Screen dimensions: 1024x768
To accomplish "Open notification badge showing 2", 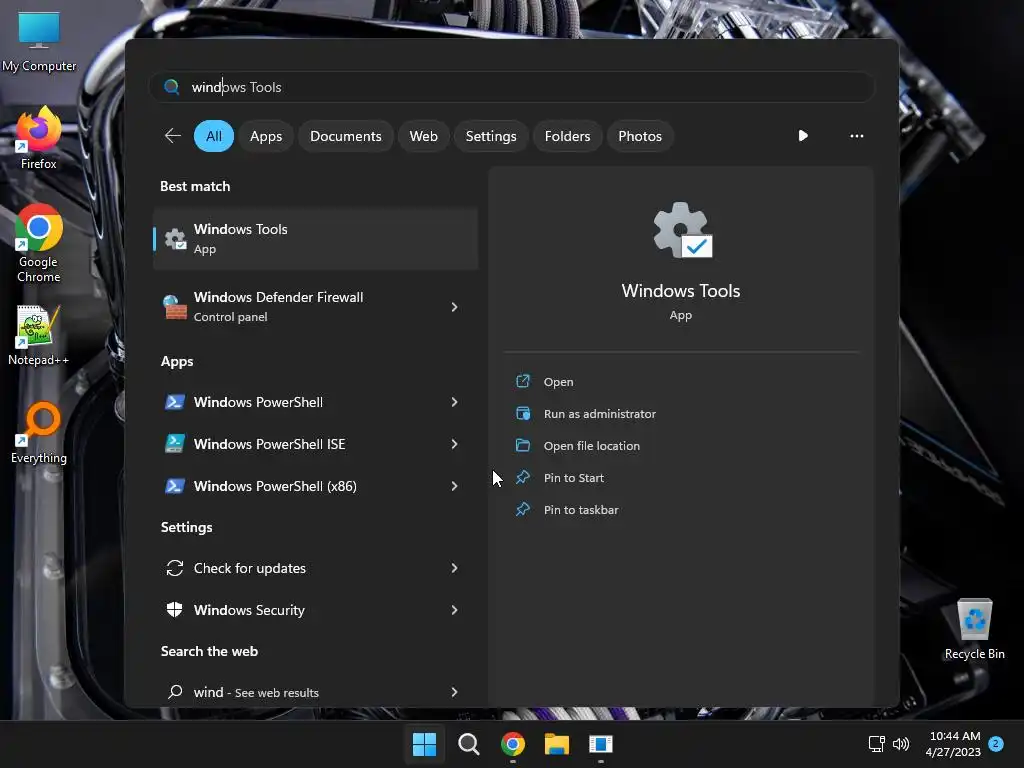I will (996, 743).
